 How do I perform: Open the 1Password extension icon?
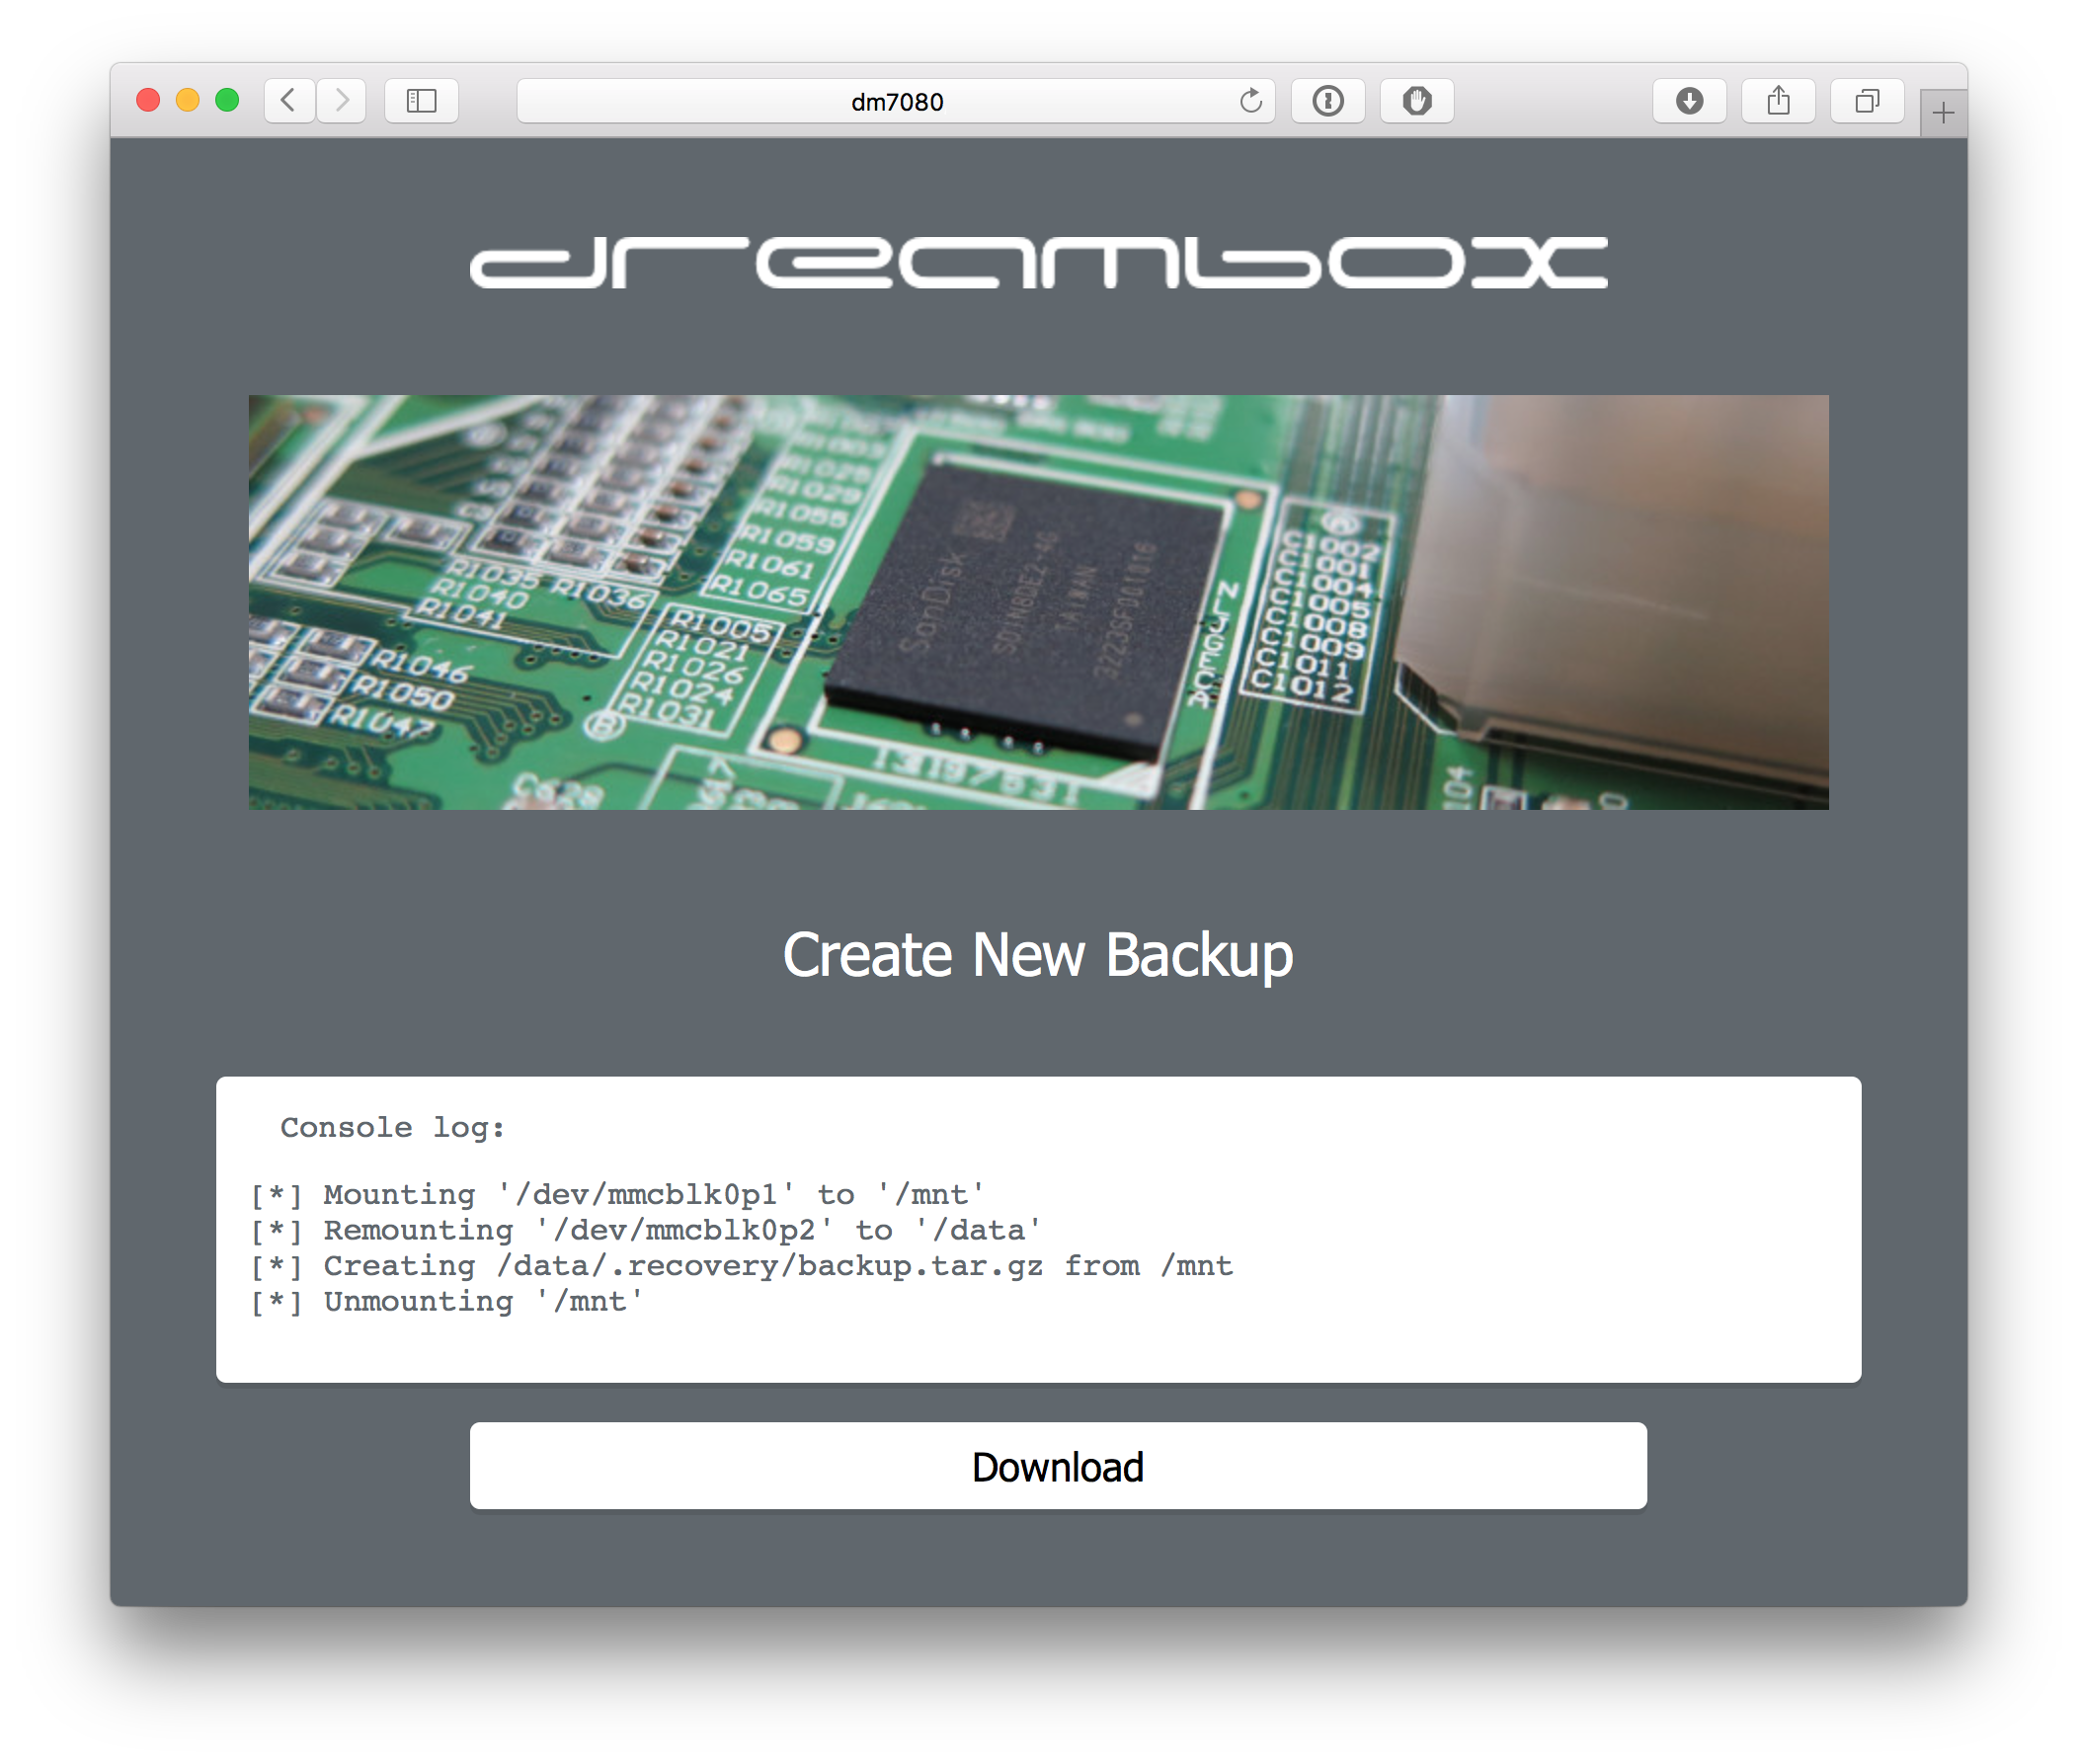click(x=1327, y=101)
